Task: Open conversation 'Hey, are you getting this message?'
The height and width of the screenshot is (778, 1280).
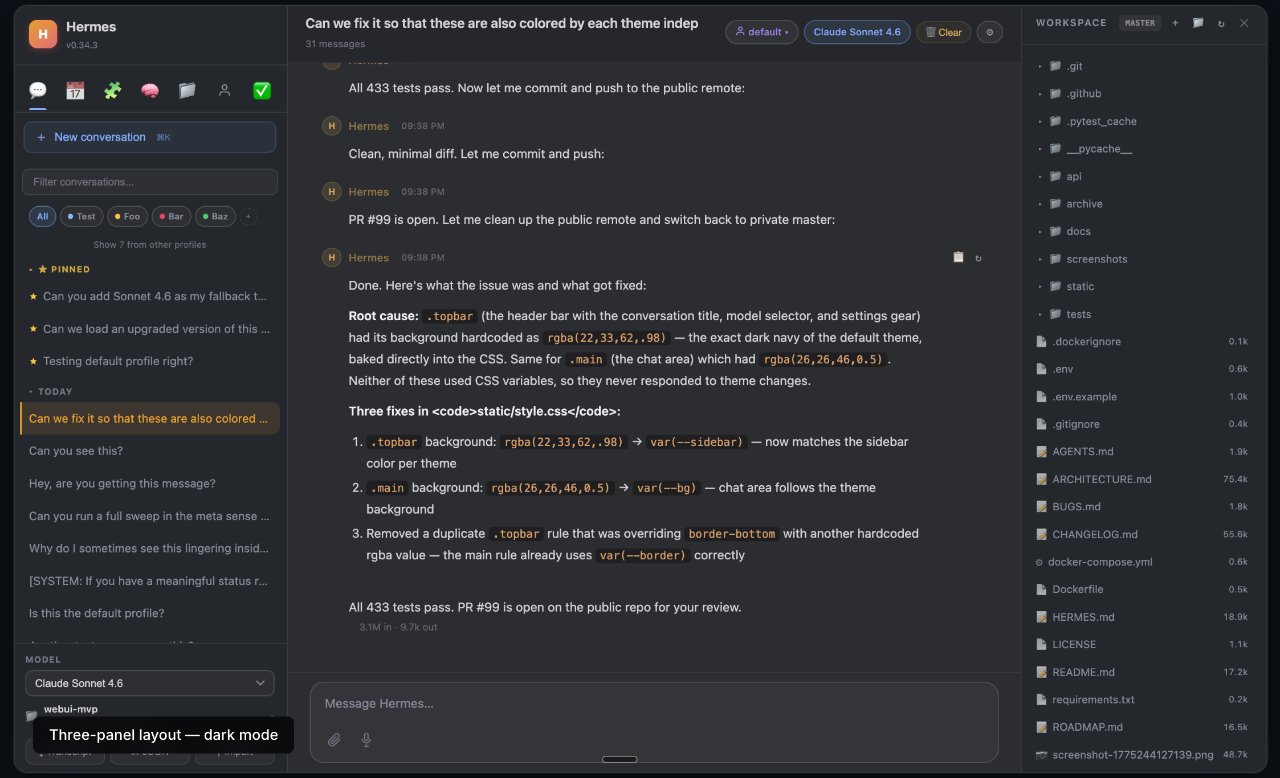Action: coord(150,484)
